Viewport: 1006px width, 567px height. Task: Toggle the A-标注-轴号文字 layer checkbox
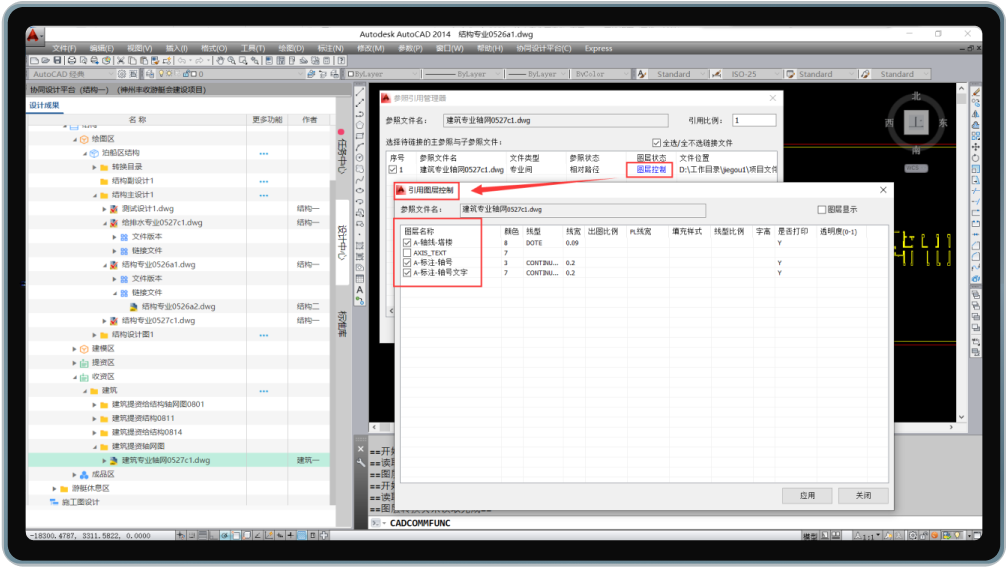point(407,273)
